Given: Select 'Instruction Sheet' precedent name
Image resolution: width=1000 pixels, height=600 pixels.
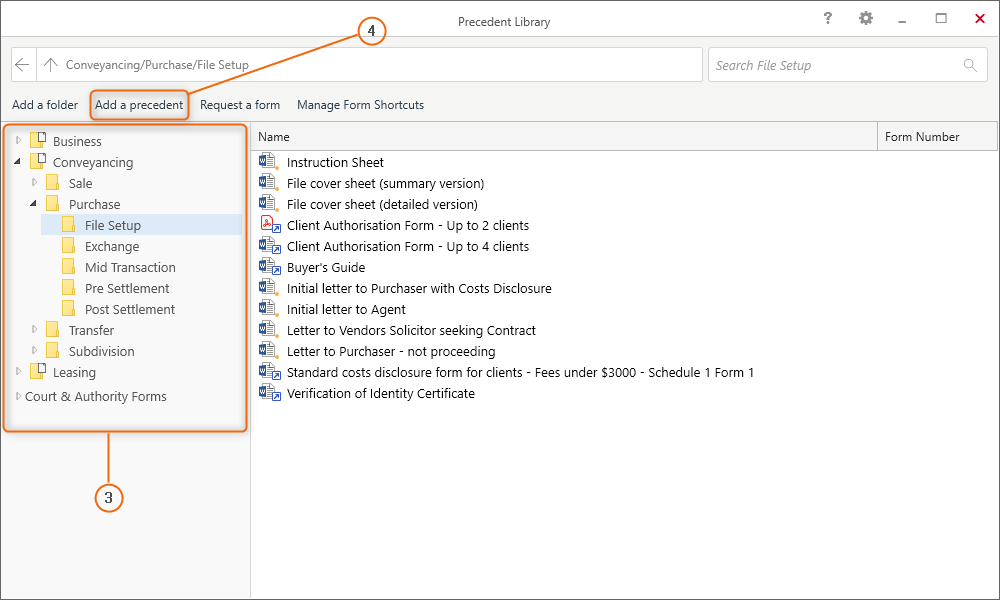Looking at the screenshot, I should tap(335, 162).
